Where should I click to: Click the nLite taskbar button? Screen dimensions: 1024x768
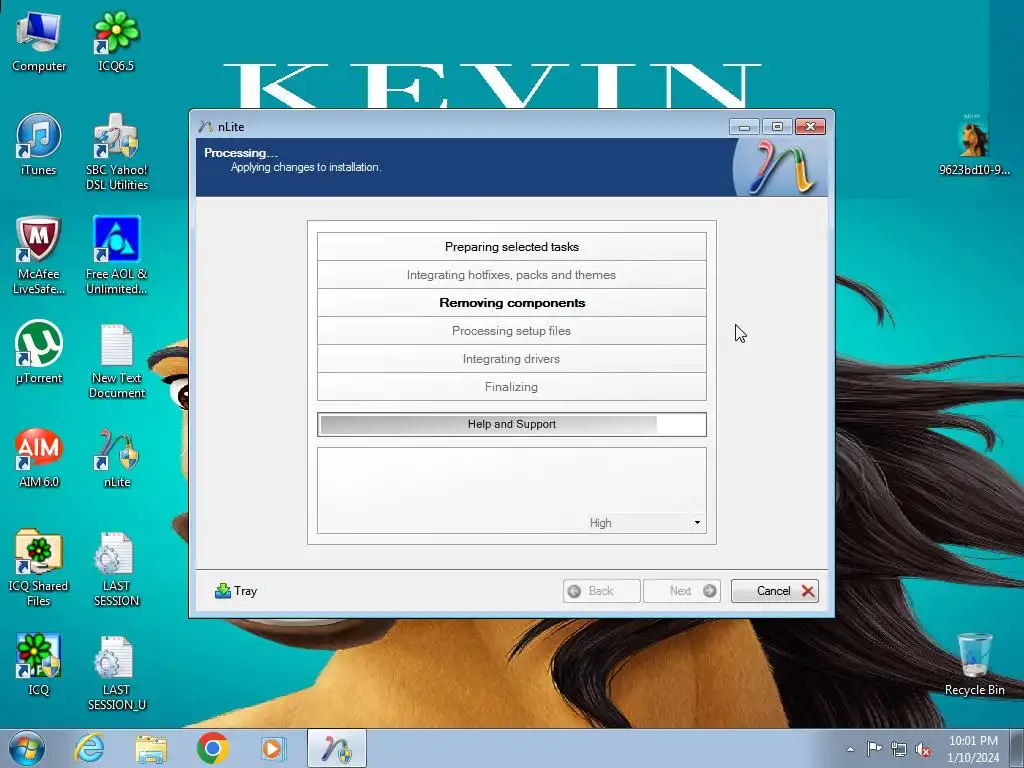coord(337,748)
